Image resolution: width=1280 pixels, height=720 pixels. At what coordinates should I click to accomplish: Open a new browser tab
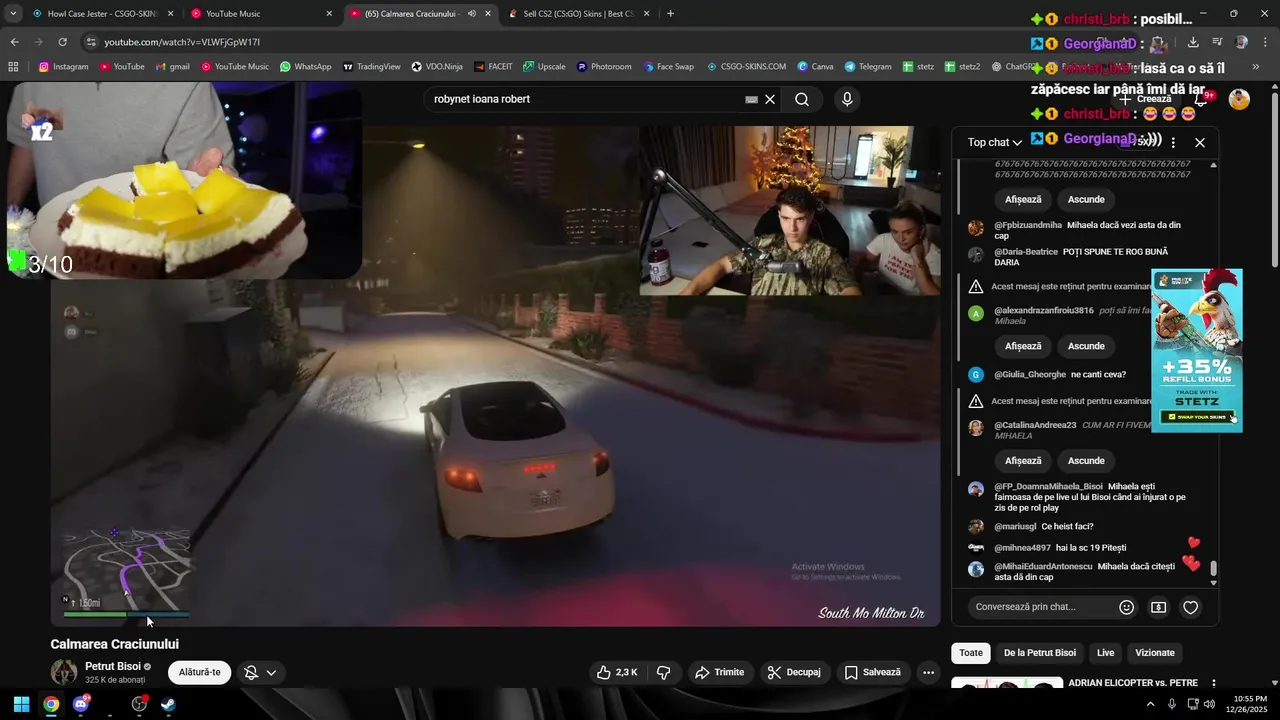(670, 14)
